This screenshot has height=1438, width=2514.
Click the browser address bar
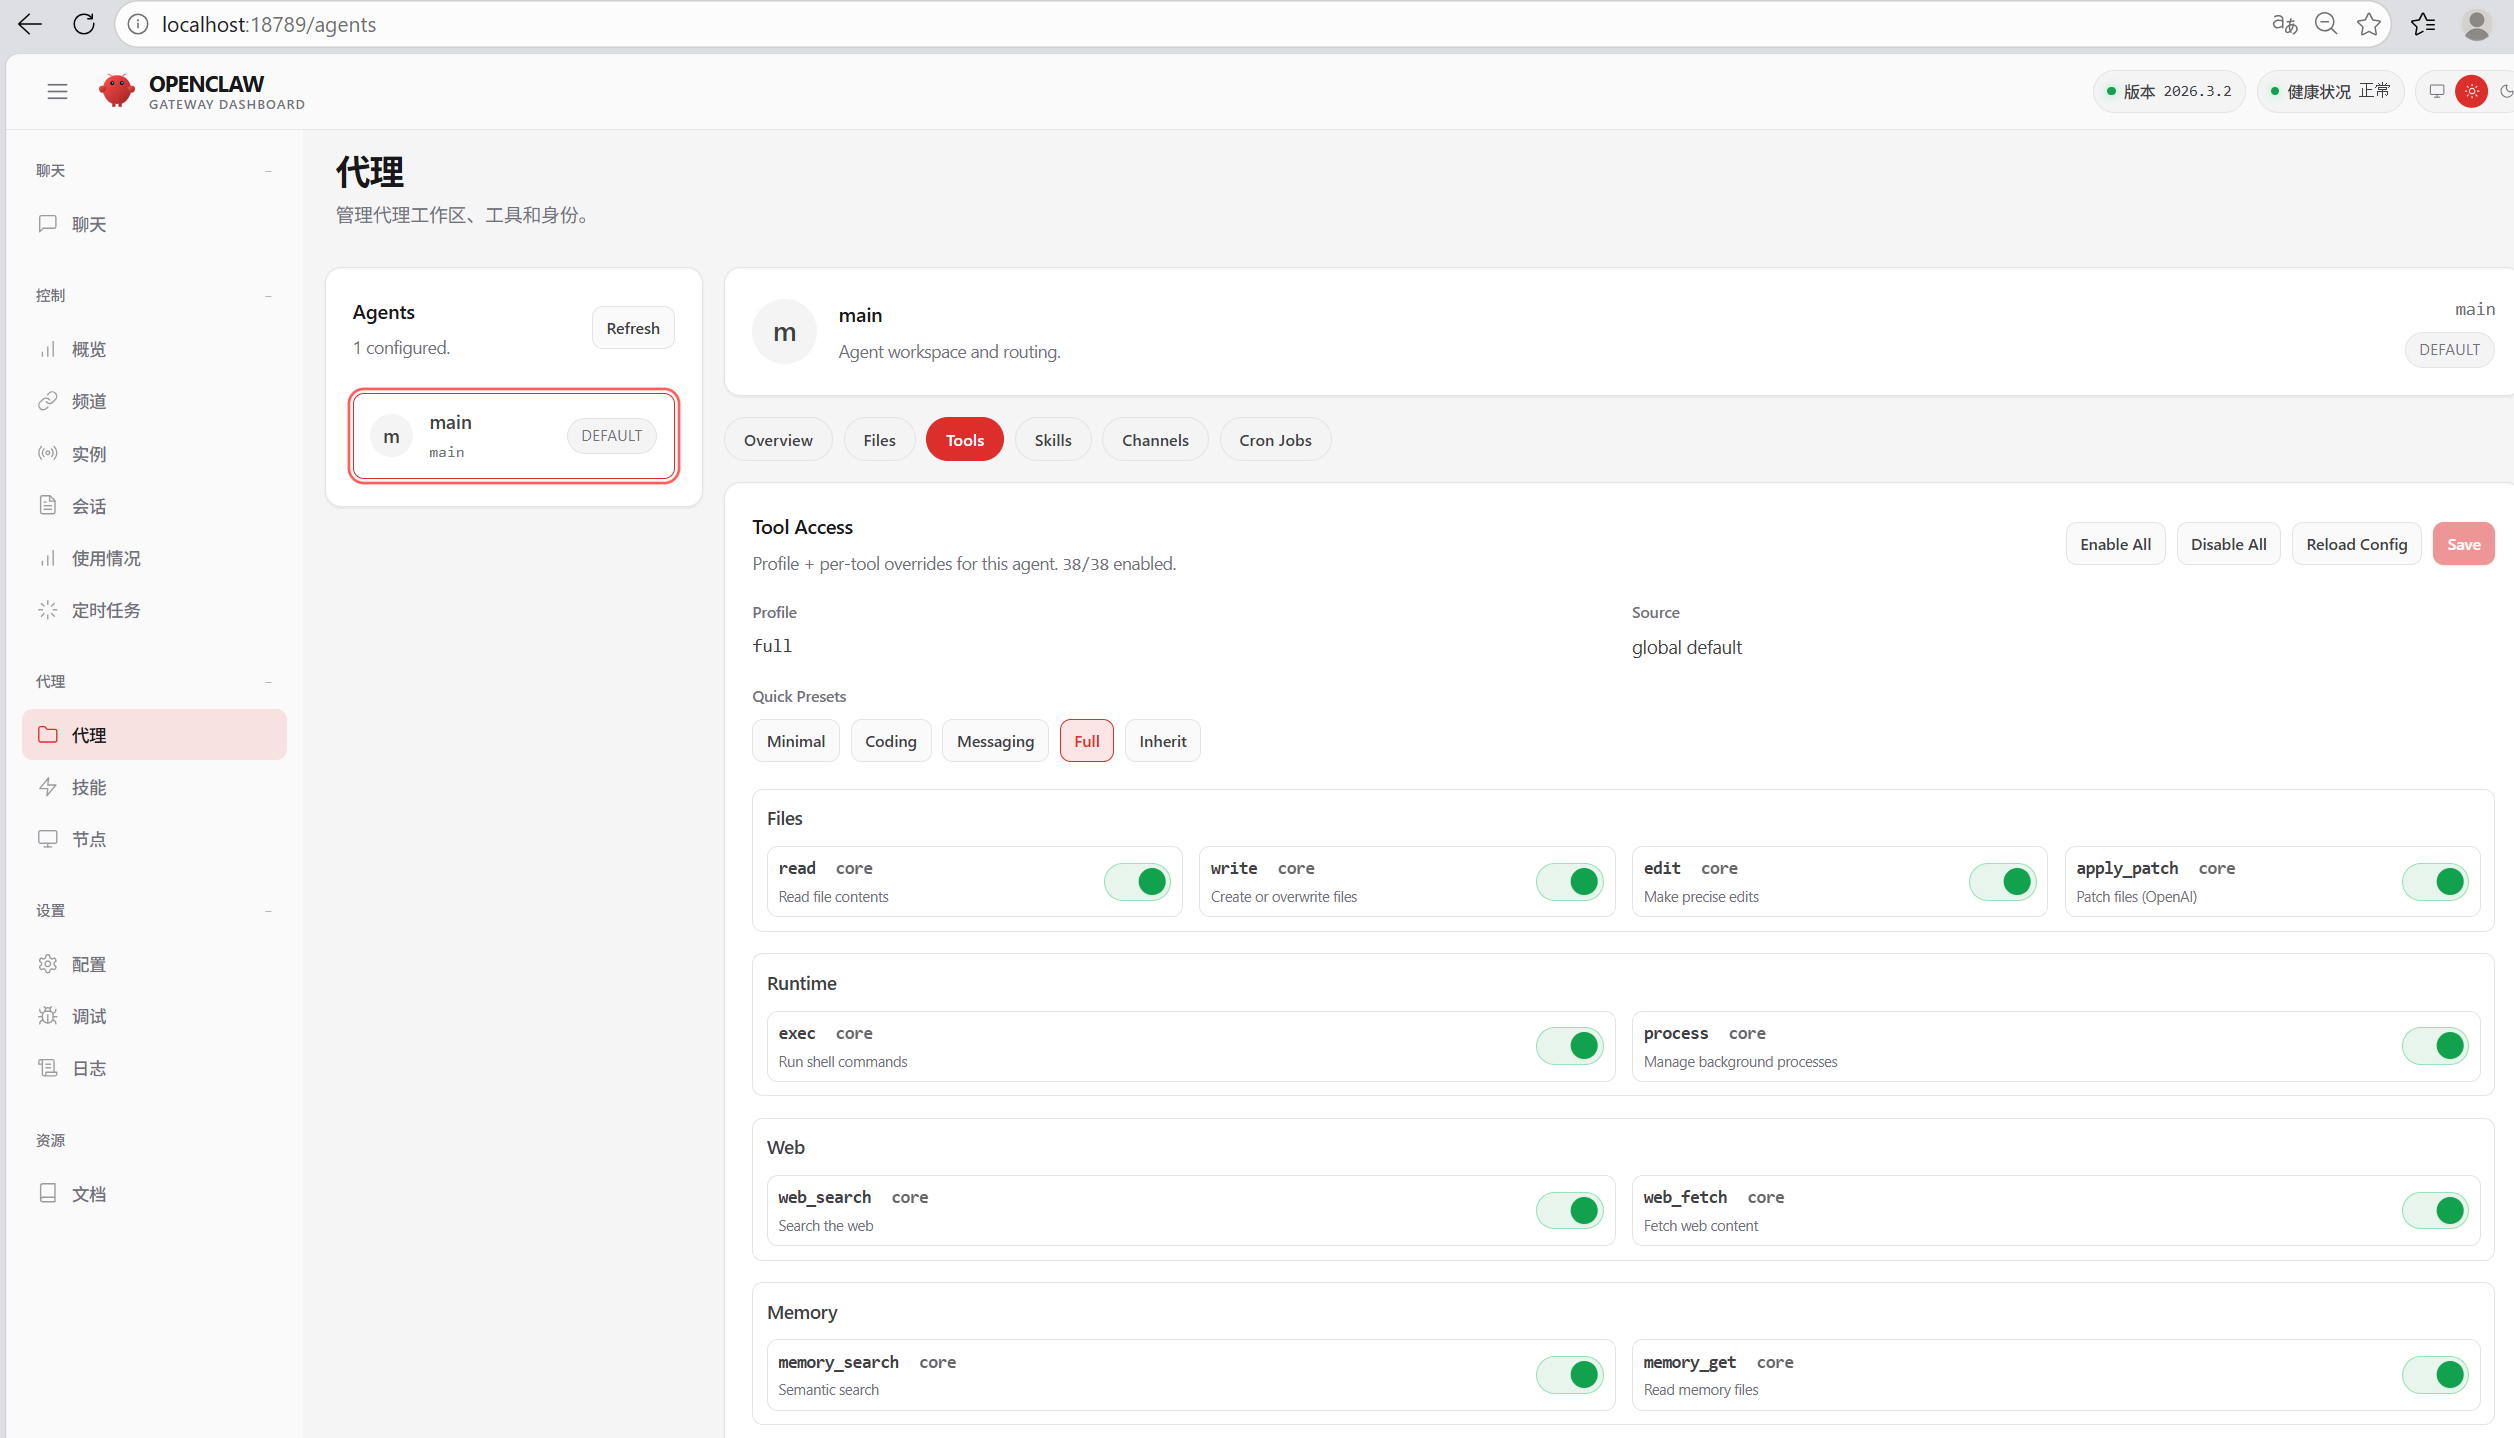click(x=1200, y=24)
